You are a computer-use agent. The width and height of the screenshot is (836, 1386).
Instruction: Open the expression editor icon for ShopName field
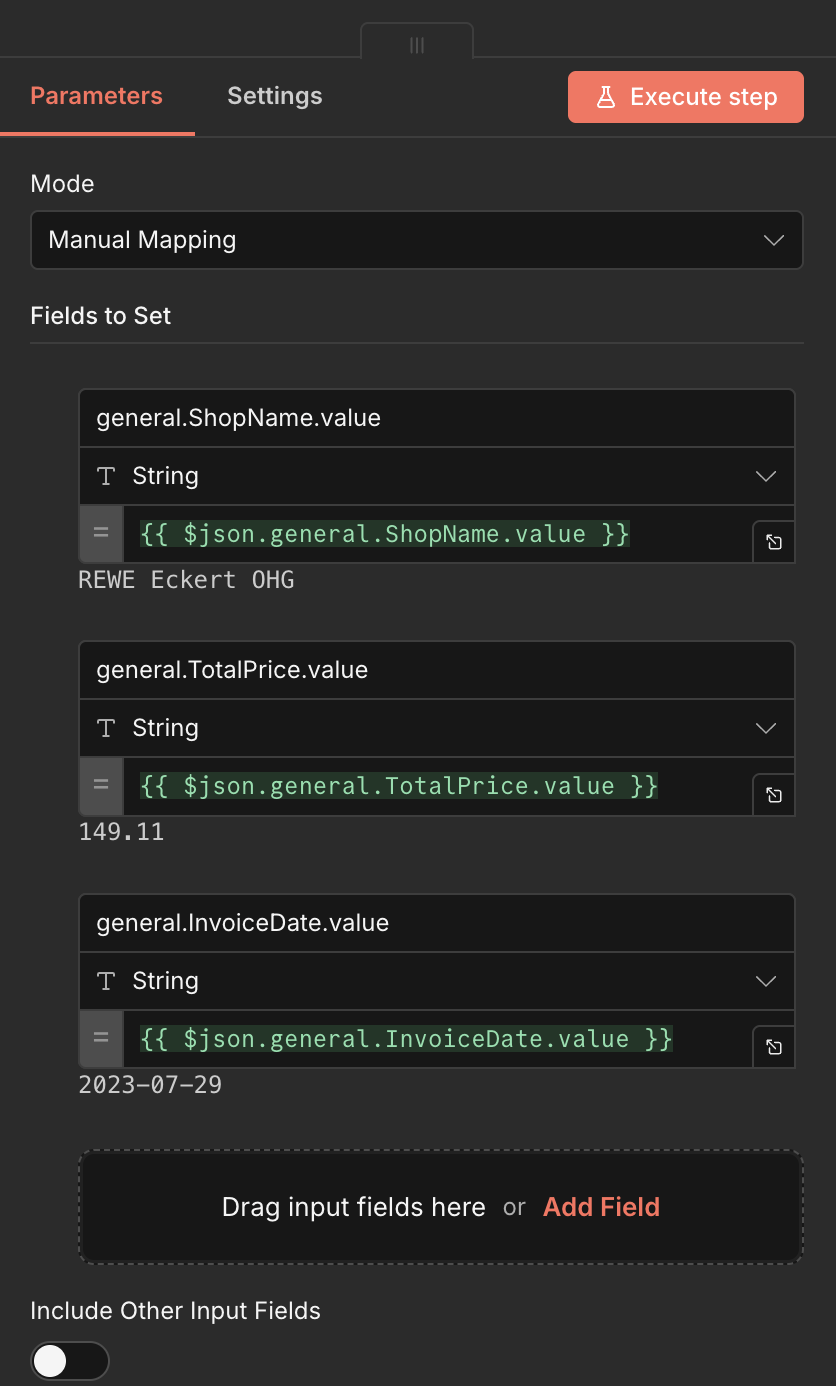[772, 541]
